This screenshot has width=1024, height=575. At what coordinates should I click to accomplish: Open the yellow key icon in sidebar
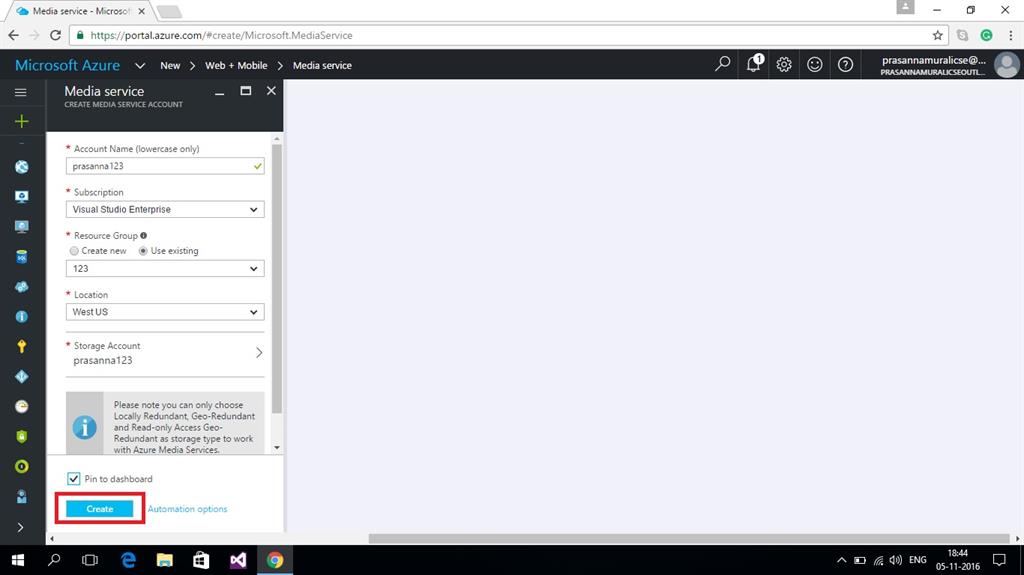(x=22, y=346)
